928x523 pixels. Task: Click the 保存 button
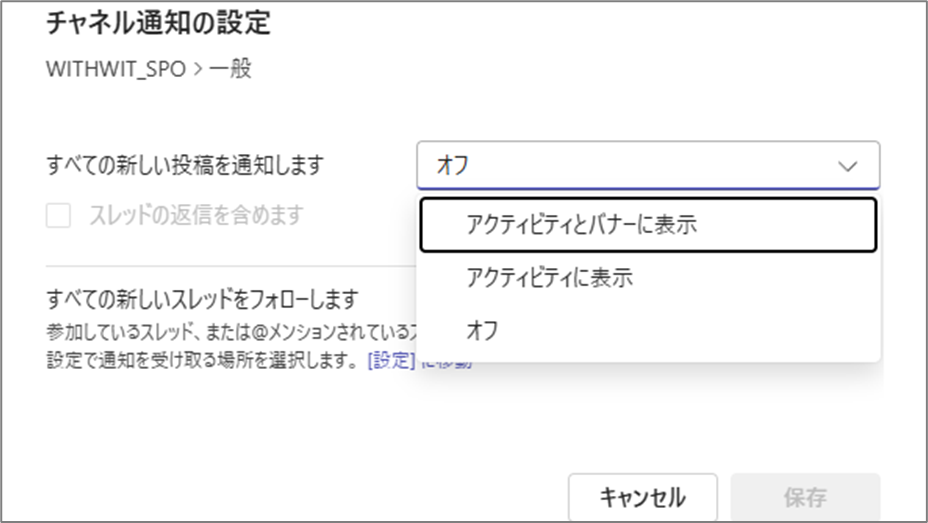coord(805,497)
